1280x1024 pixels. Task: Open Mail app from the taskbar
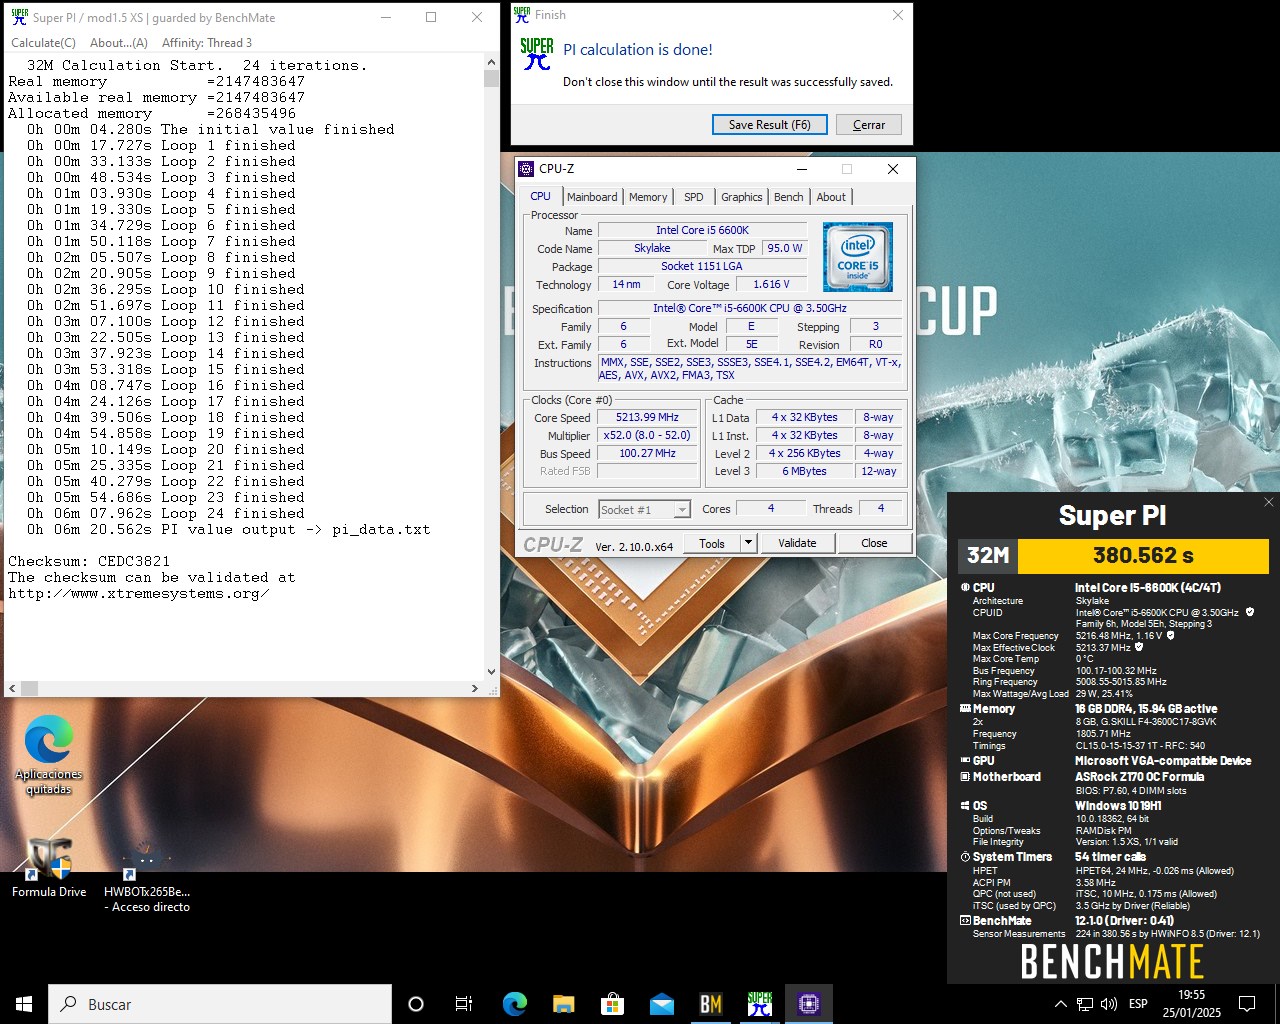(x=661, y=1004)
